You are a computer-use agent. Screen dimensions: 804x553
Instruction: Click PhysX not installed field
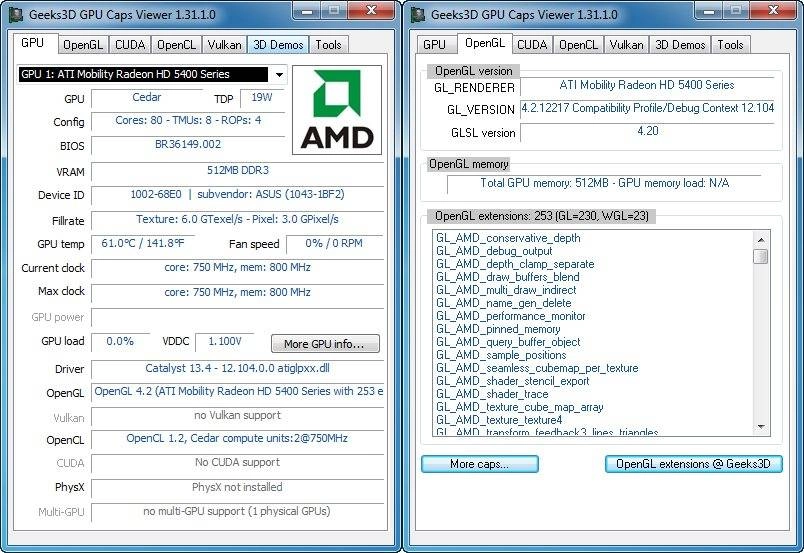tap(237, 487)
